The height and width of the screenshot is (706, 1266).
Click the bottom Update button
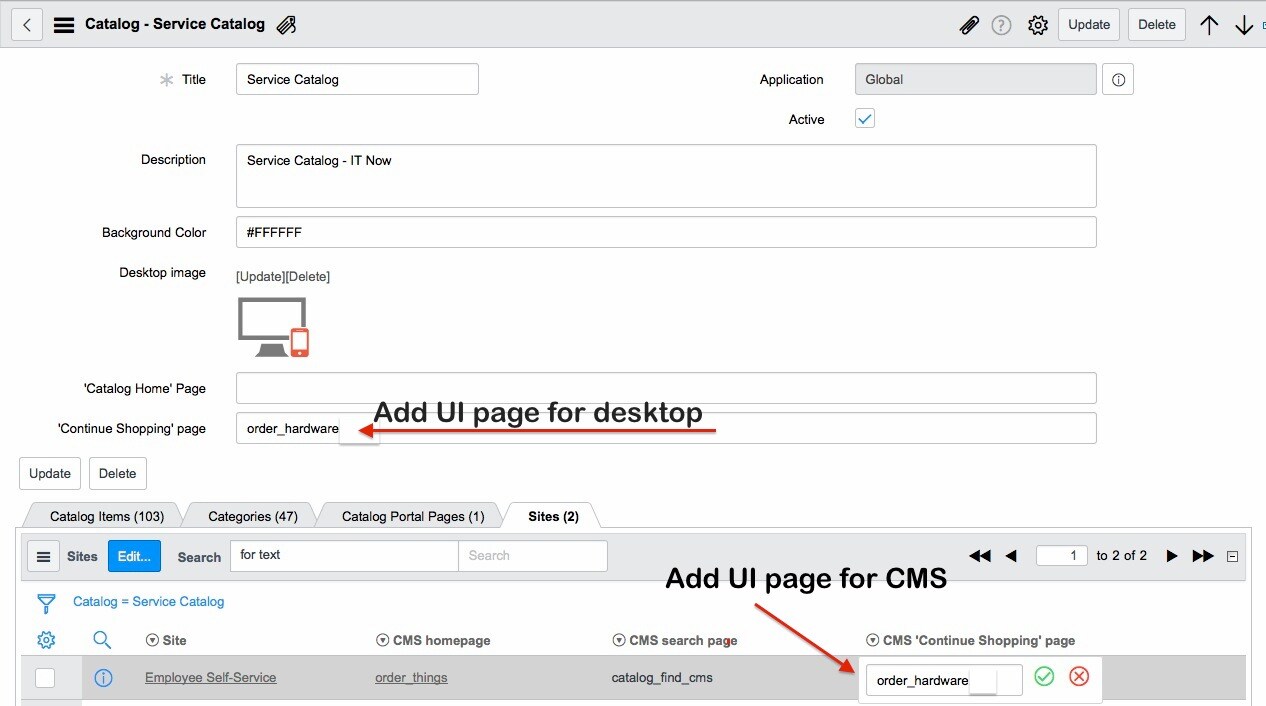pyautogui.click(x=50, y=473)
